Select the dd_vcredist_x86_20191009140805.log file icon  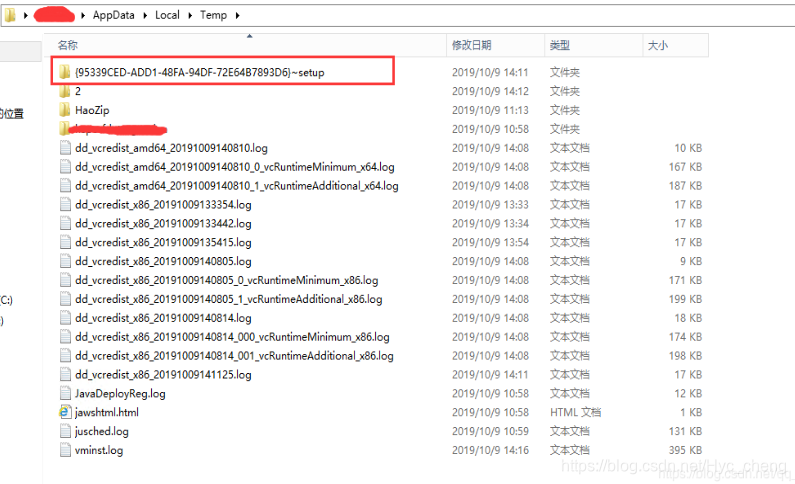point(65,261)
